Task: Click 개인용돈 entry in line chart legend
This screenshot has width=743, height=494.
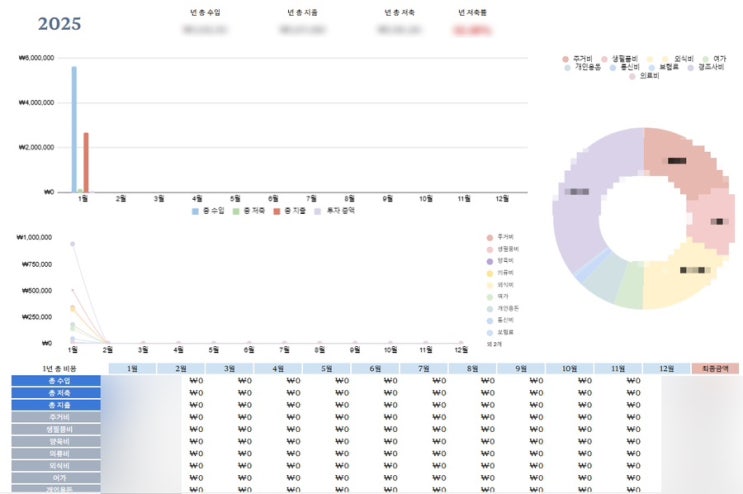Action: [503, 308]
